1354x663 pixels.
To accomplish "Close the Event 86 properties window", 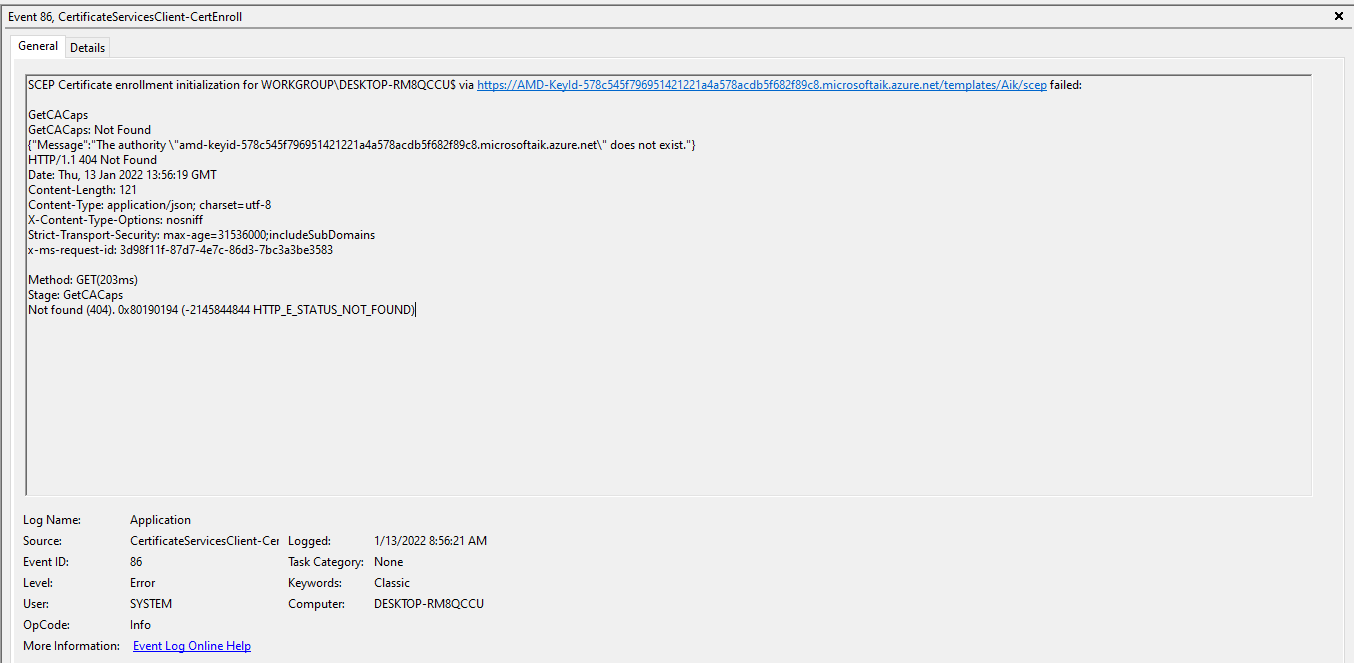I will [1337, 16].
